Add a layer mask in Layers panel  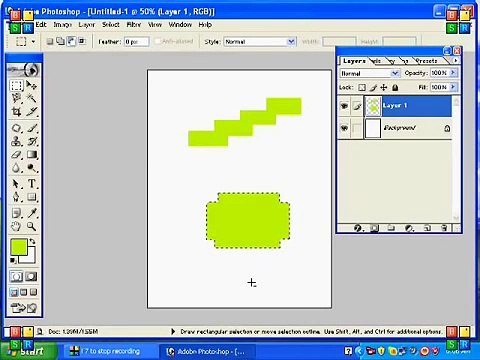click(375, 228)
